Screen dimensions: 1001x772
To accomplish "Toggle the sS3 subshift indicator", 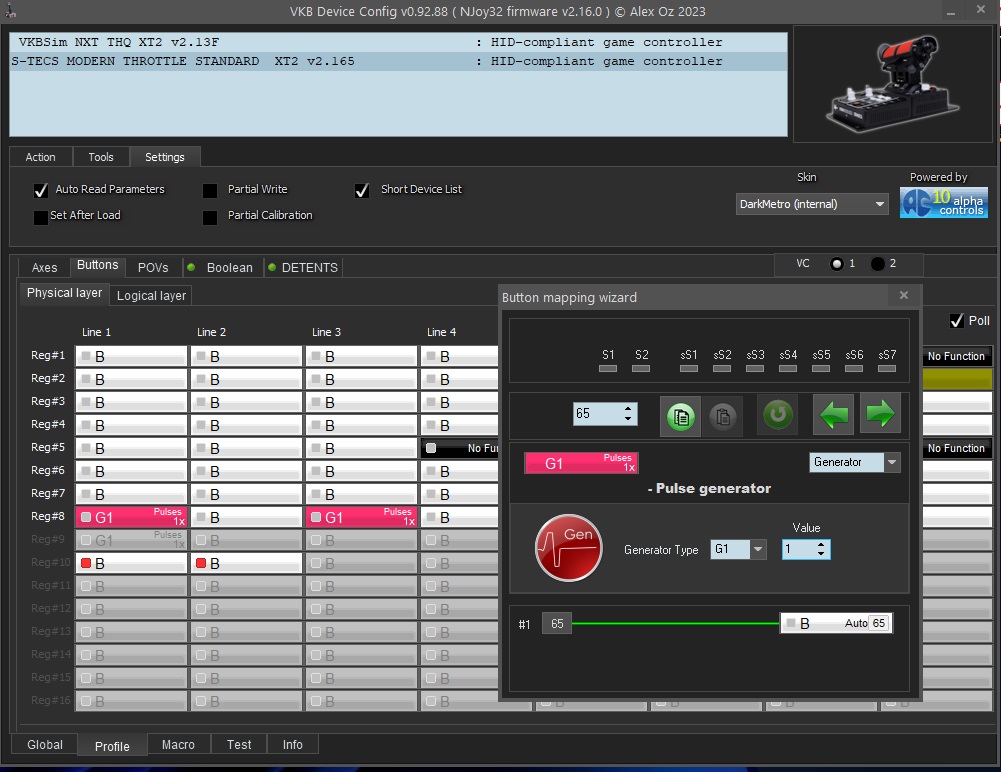I will click(755, 368).
